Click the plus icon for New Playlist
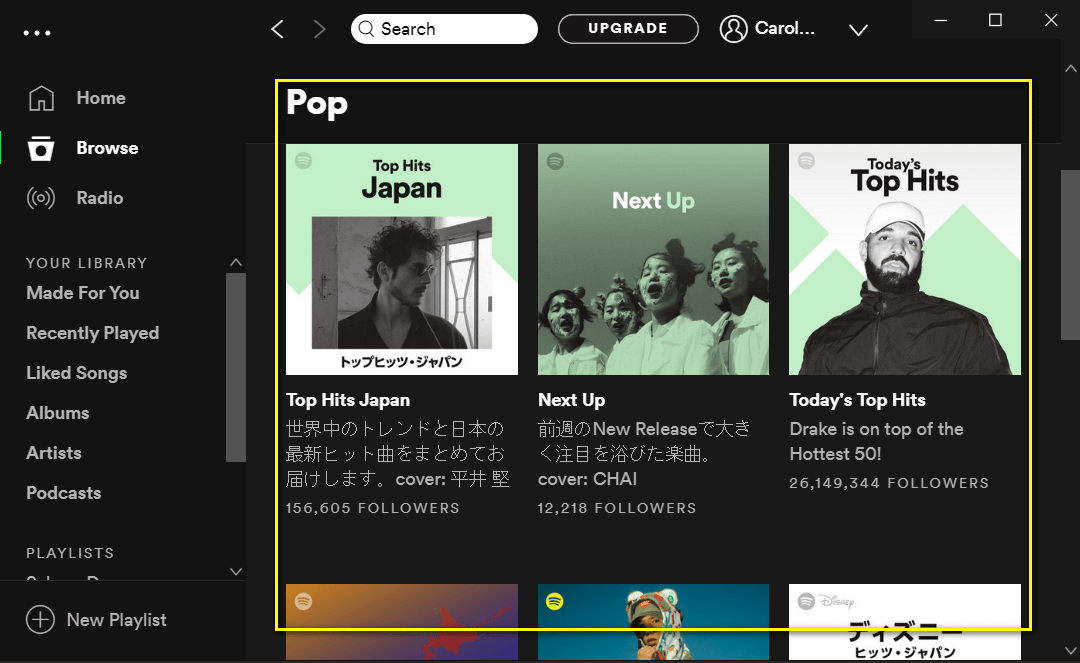 (40, 620)
